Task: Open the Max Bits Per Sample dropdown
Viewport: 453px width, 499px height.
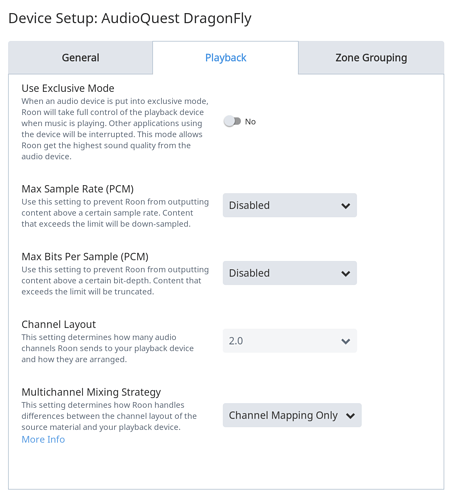Action: (290, 273)
